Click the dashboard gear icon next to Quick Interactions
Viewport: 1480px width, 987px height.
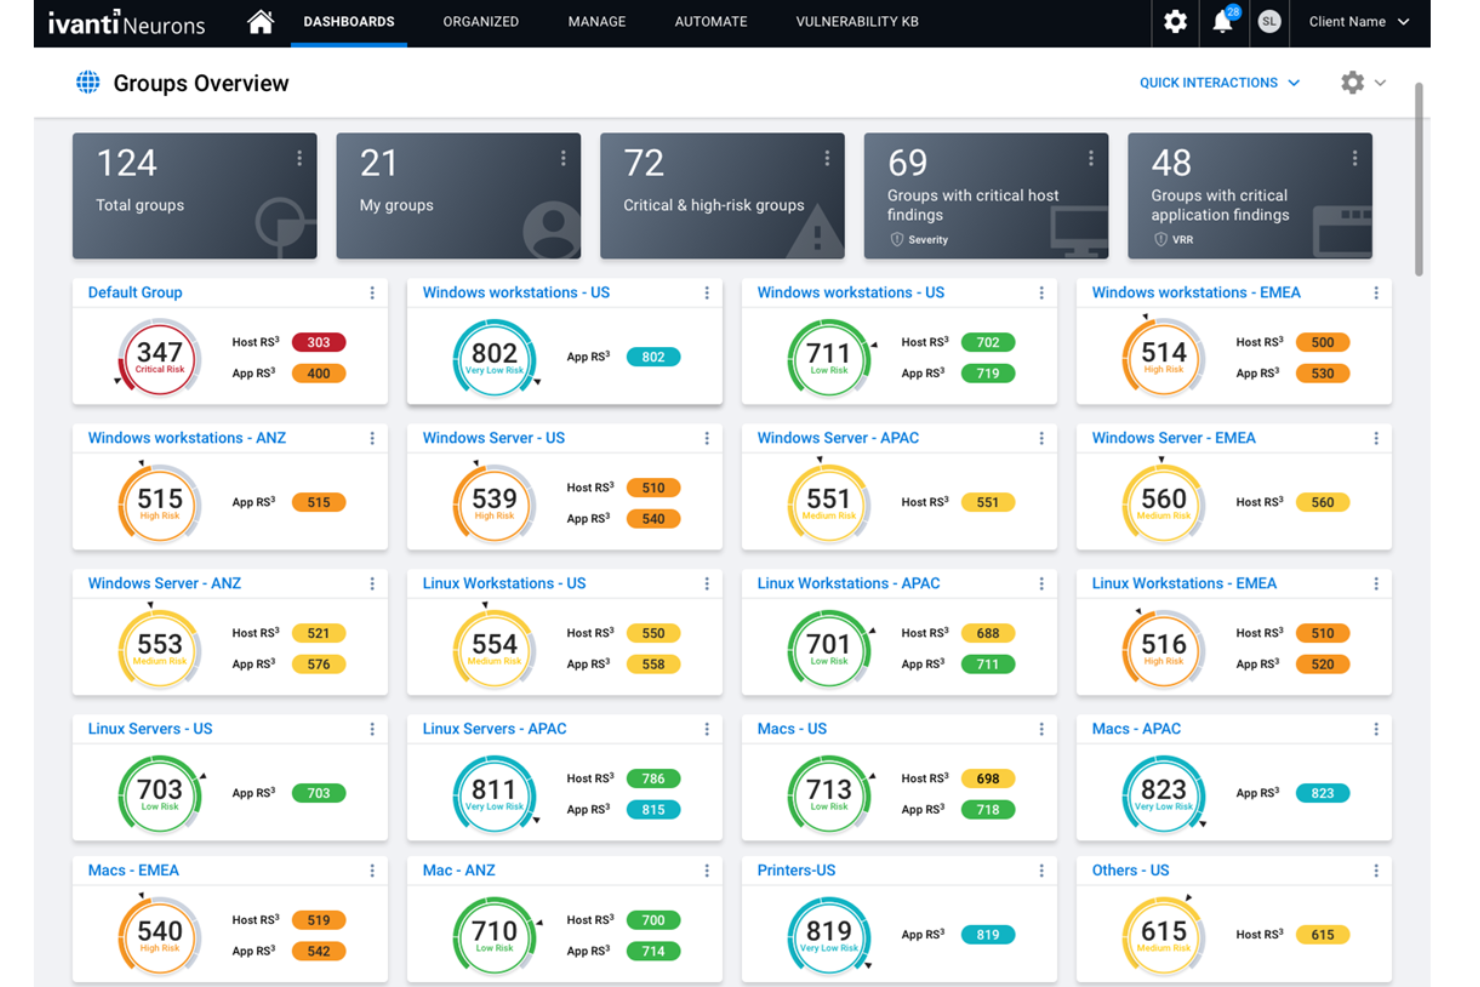pos(1353,82)
